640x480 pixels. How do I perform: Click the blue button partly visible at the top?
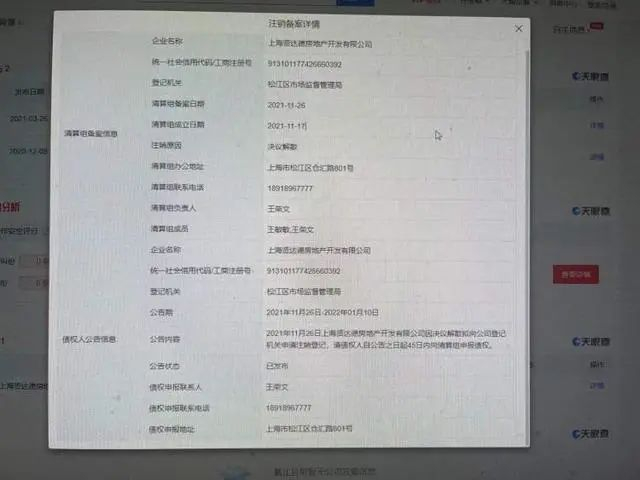pos(355,2)
